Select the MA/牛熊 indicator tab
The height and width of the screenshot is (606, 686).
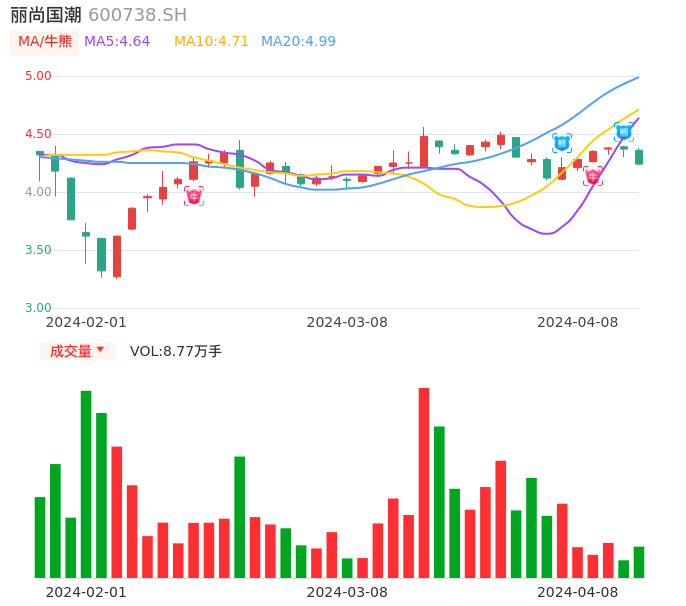pyautogui.click(x=45, y=41)
